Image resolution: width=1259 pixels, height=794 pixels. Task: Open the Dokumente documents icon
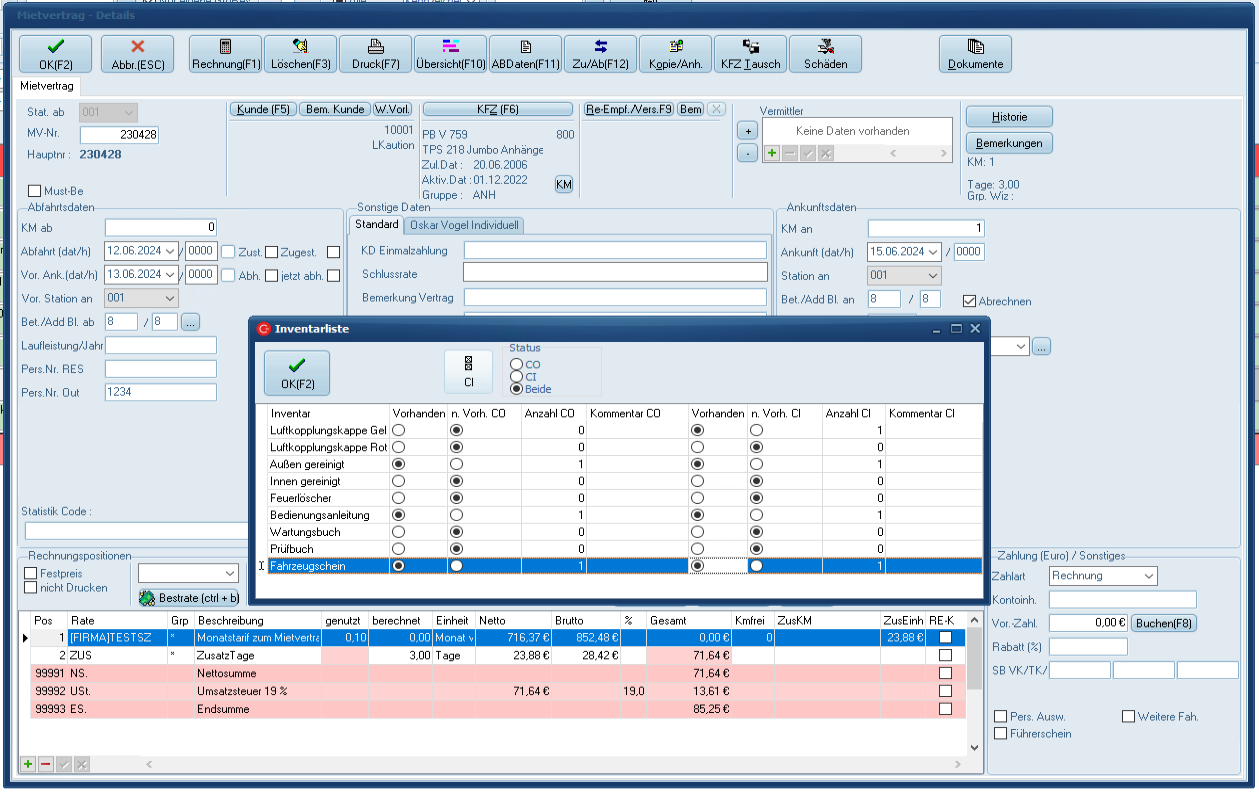[975, 47]
